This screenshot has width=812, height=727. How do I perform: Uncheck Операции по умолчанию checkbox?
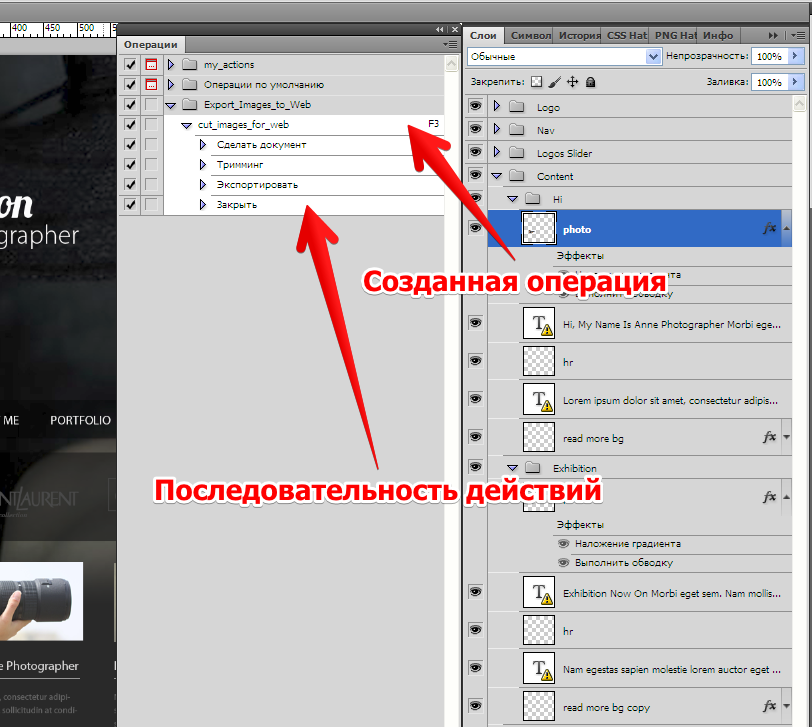coord(130,84)
